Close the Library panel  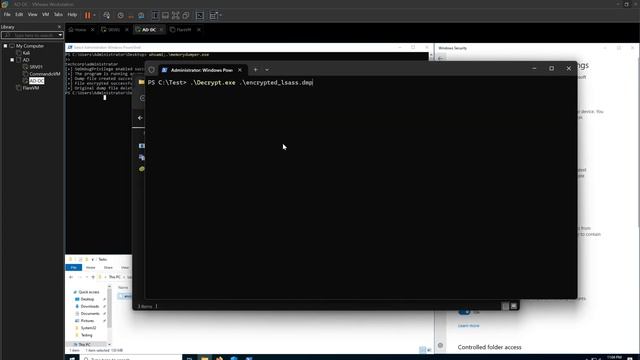click(60, 27)
